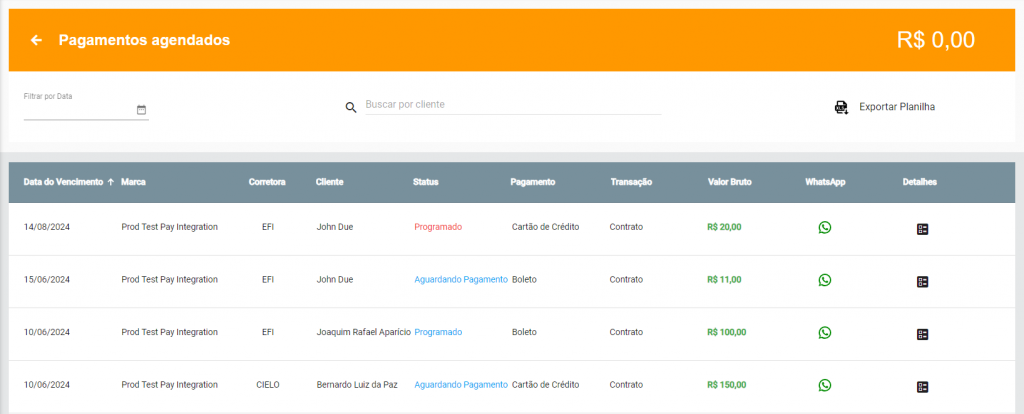Viewport: 1024px width, 414px height.
Task: Focus the Buscar por cliente search box
Action: (x=513, y=104)
